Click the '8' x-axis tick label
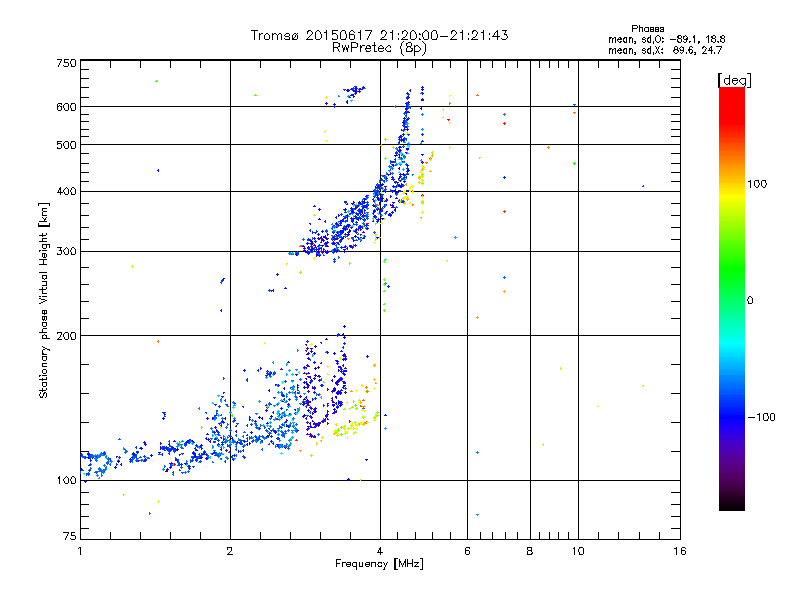 pos(530,551)
